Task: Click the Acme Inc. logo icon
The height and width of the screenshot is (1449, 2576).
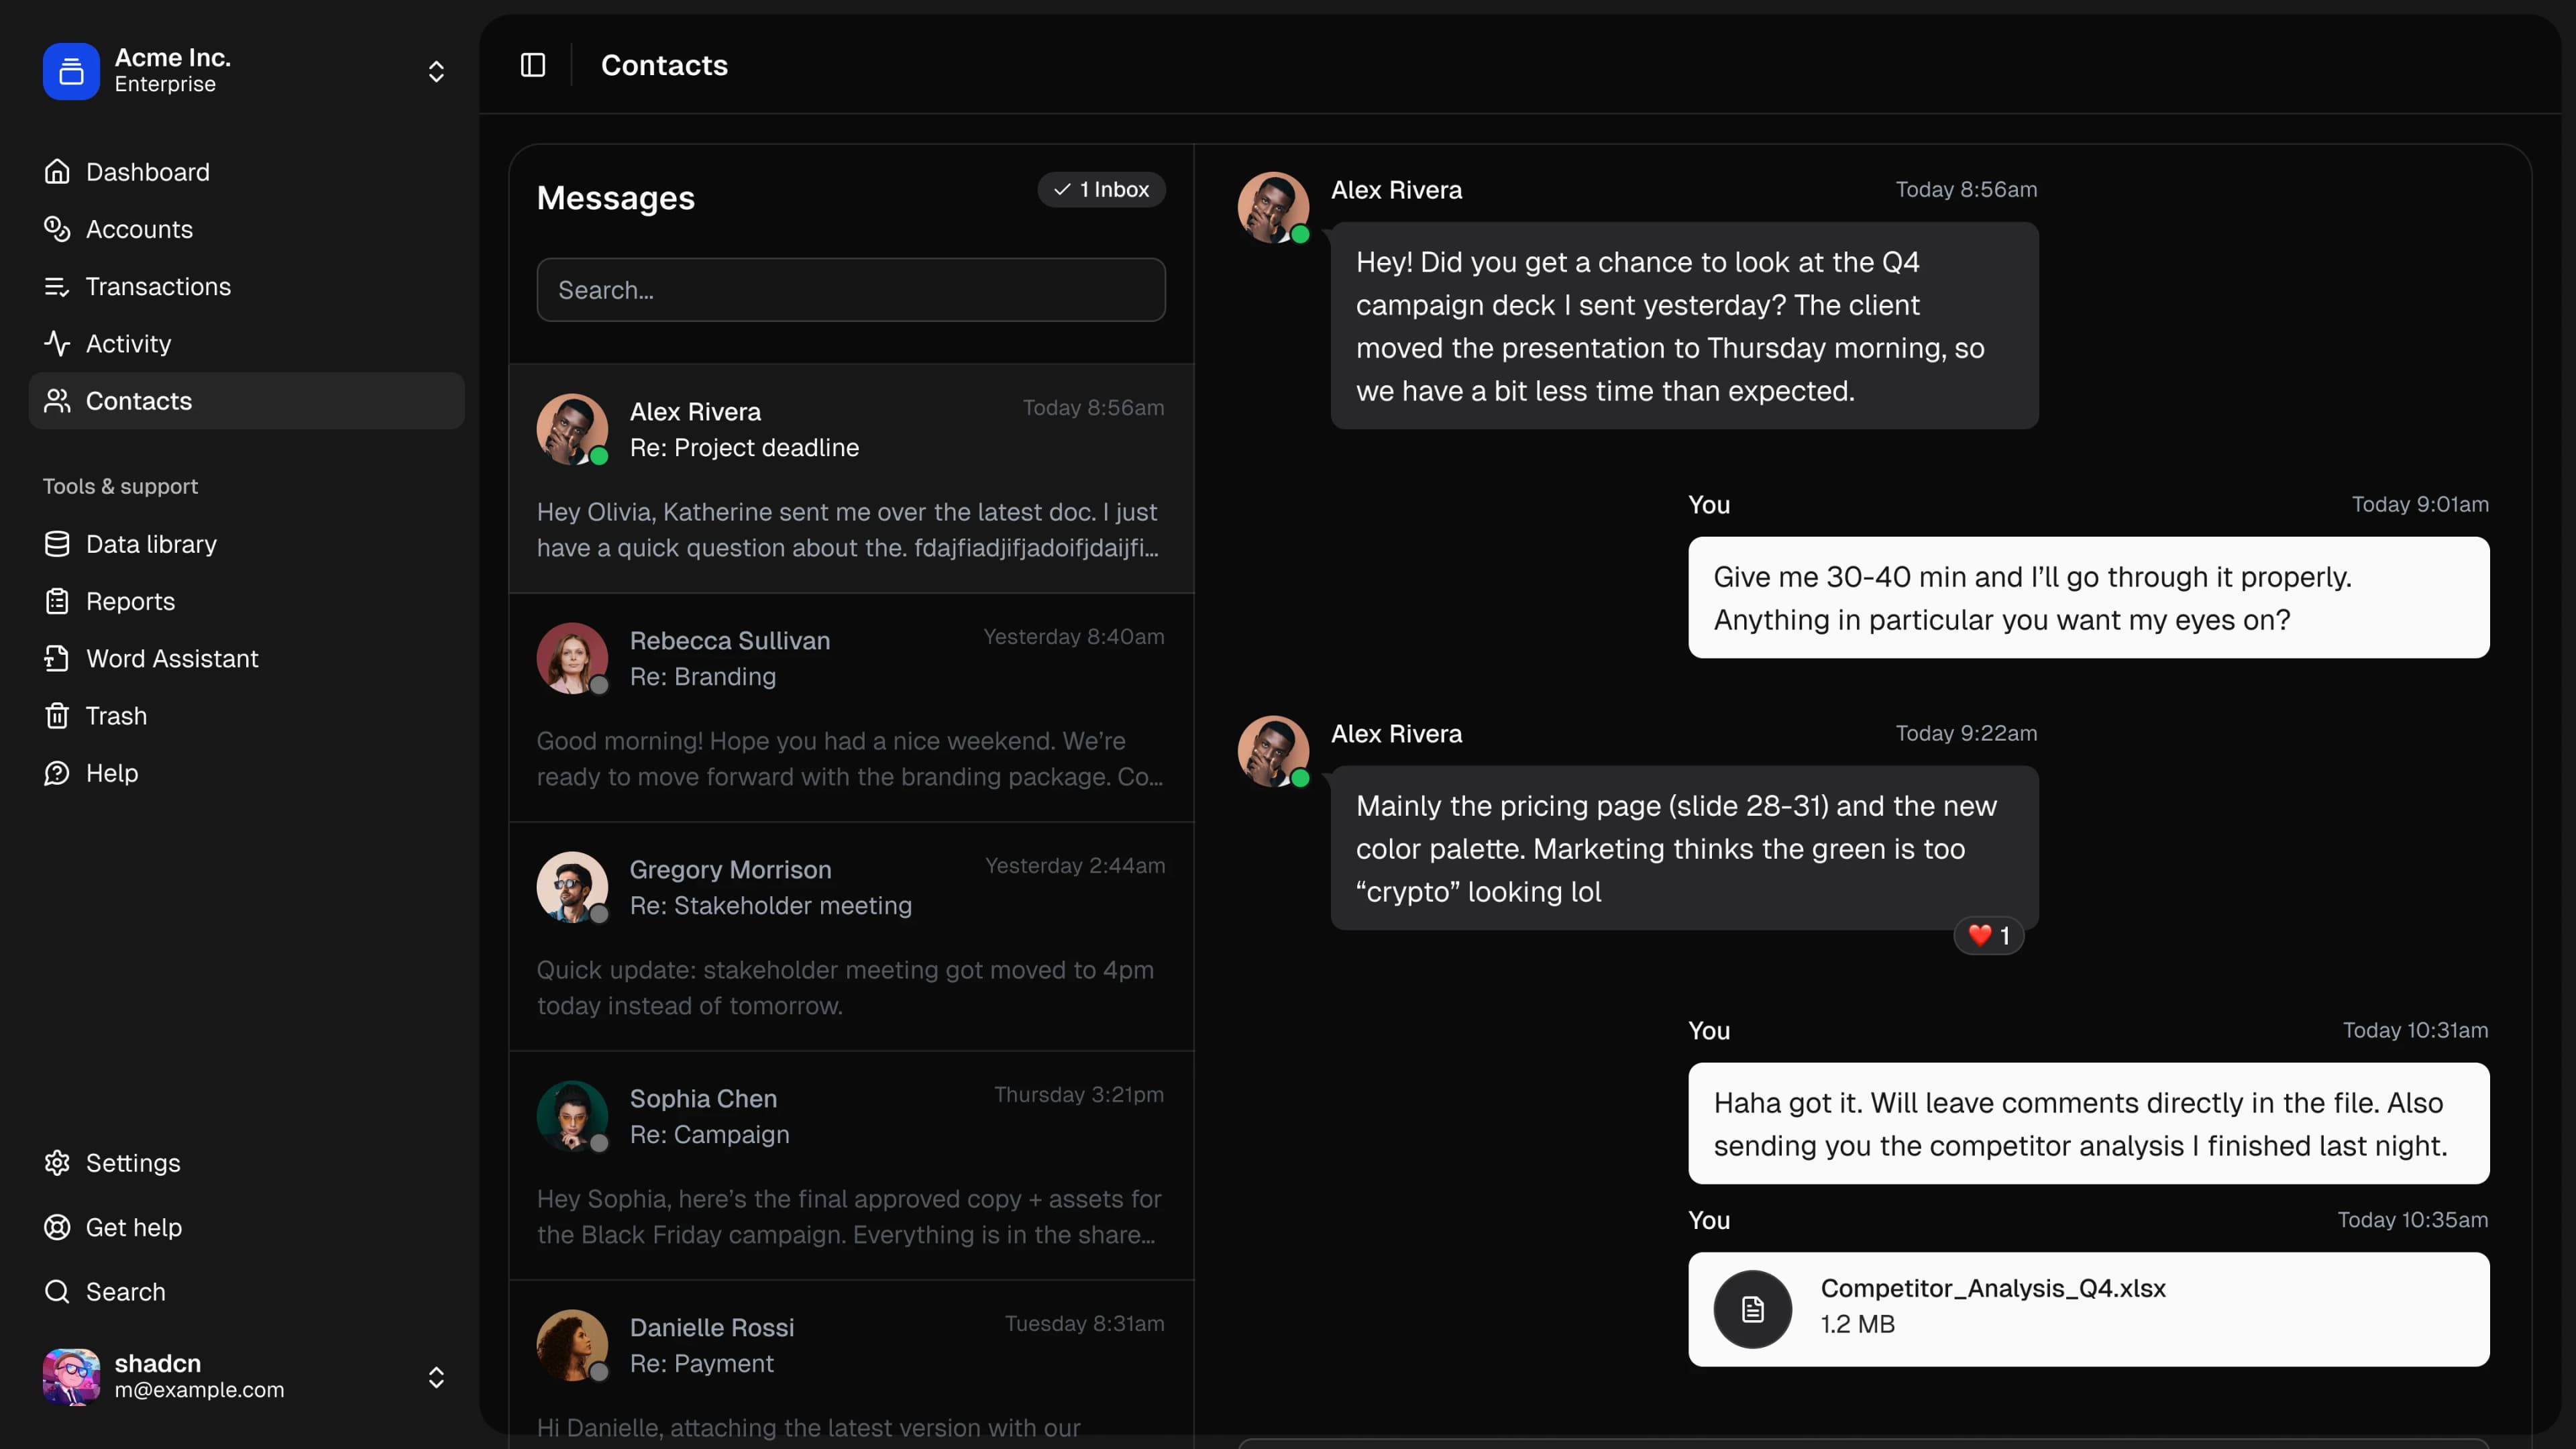Action: pyautogui.click(x=69, y=71)
